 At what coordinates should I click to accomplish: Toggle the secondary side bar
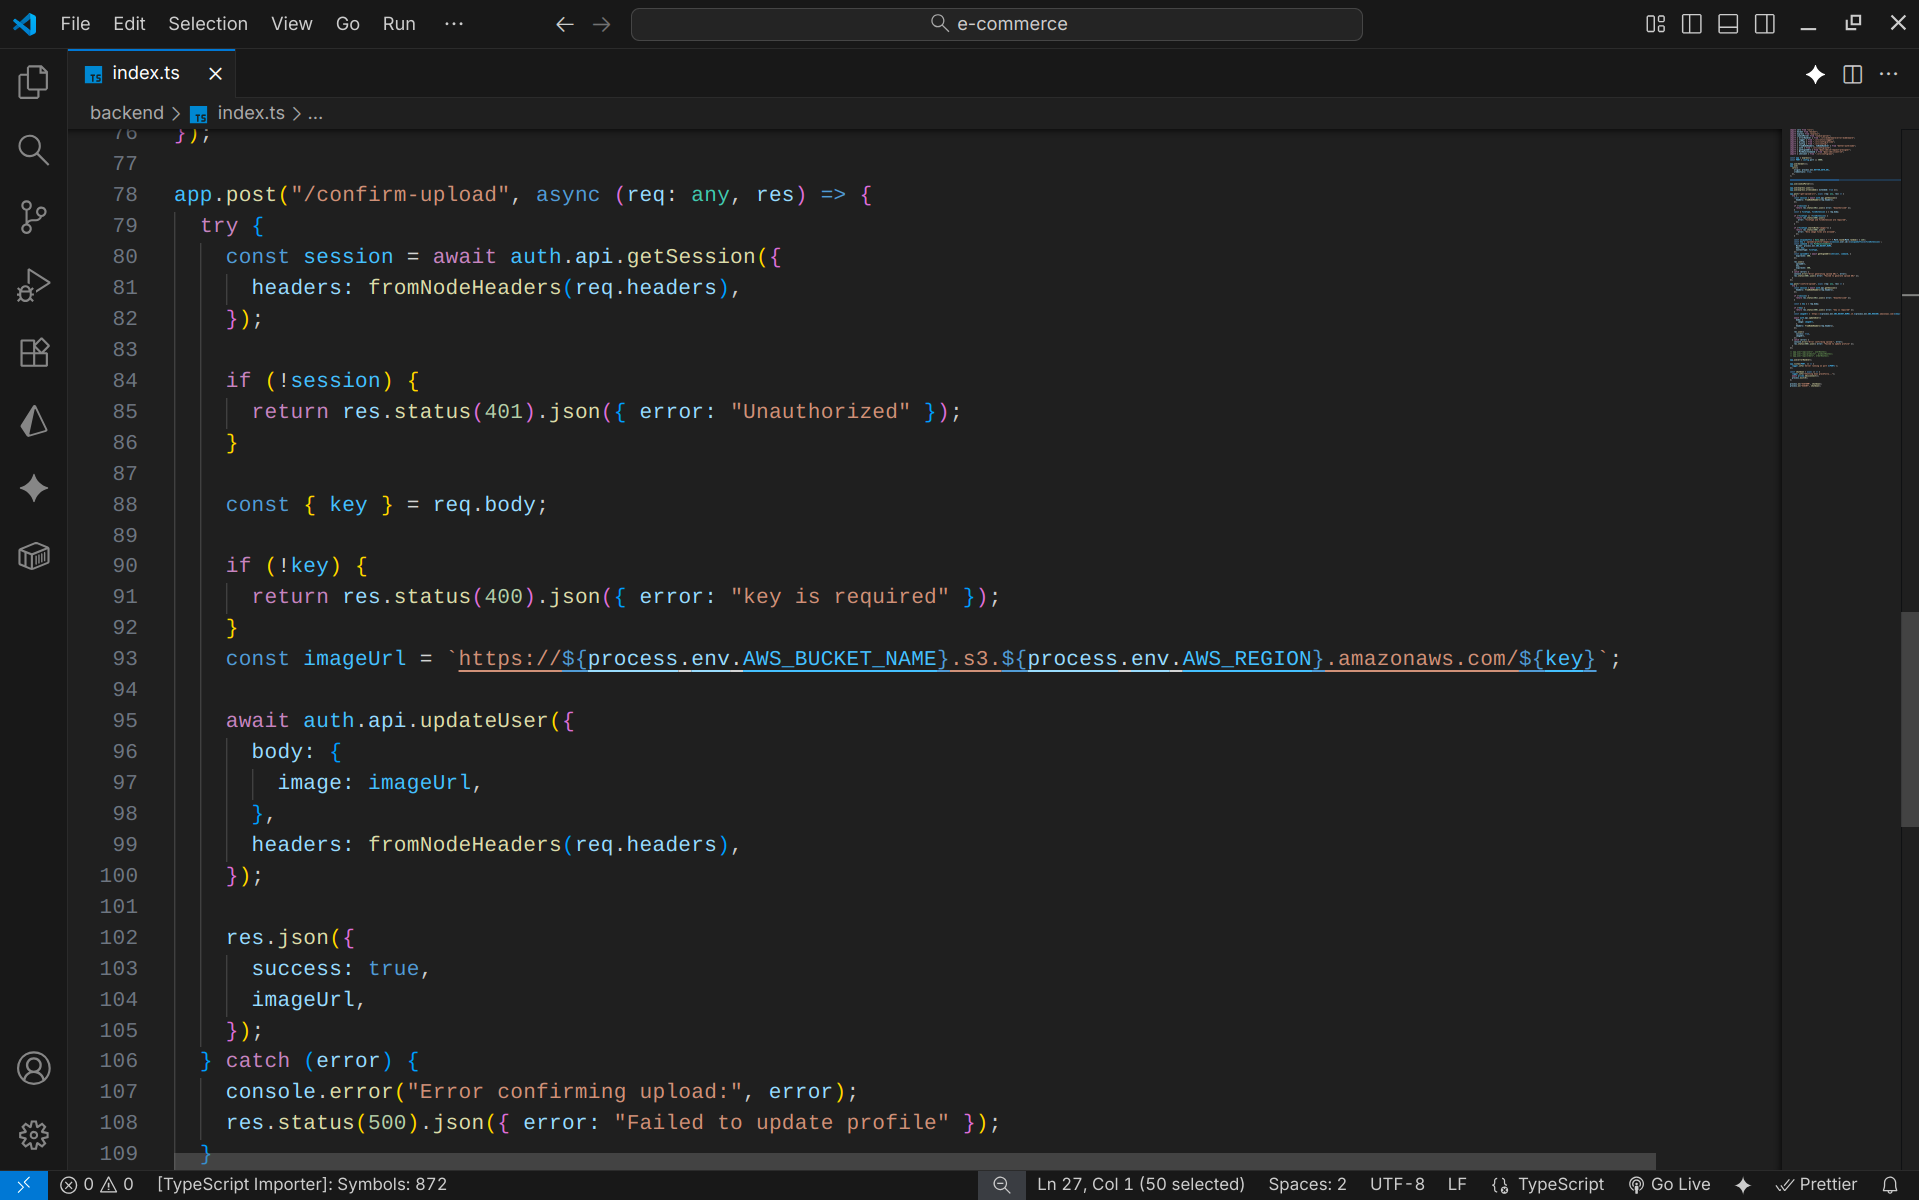(x=1765, y=24)
